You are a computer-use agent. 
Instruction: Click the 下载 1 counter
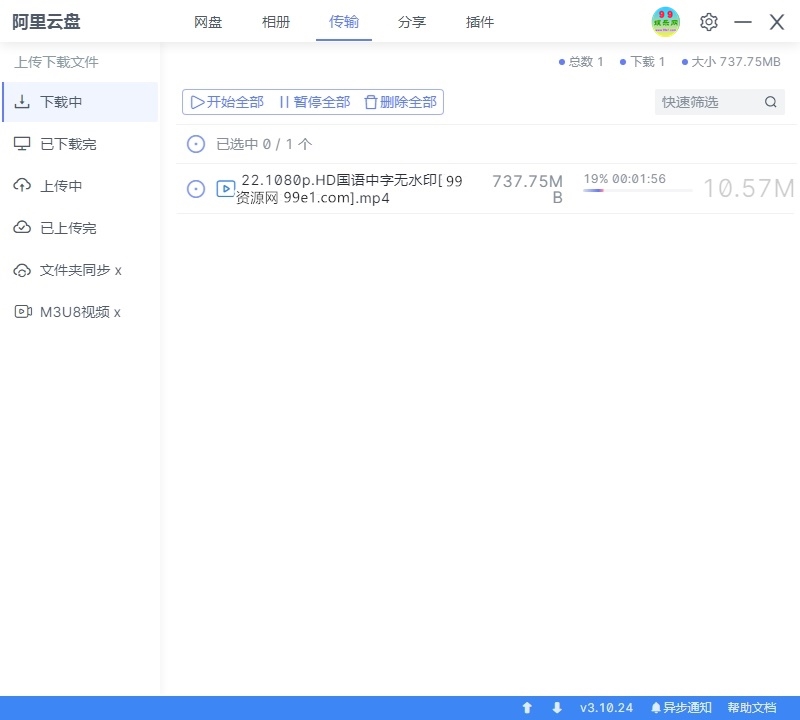point(643,62)
